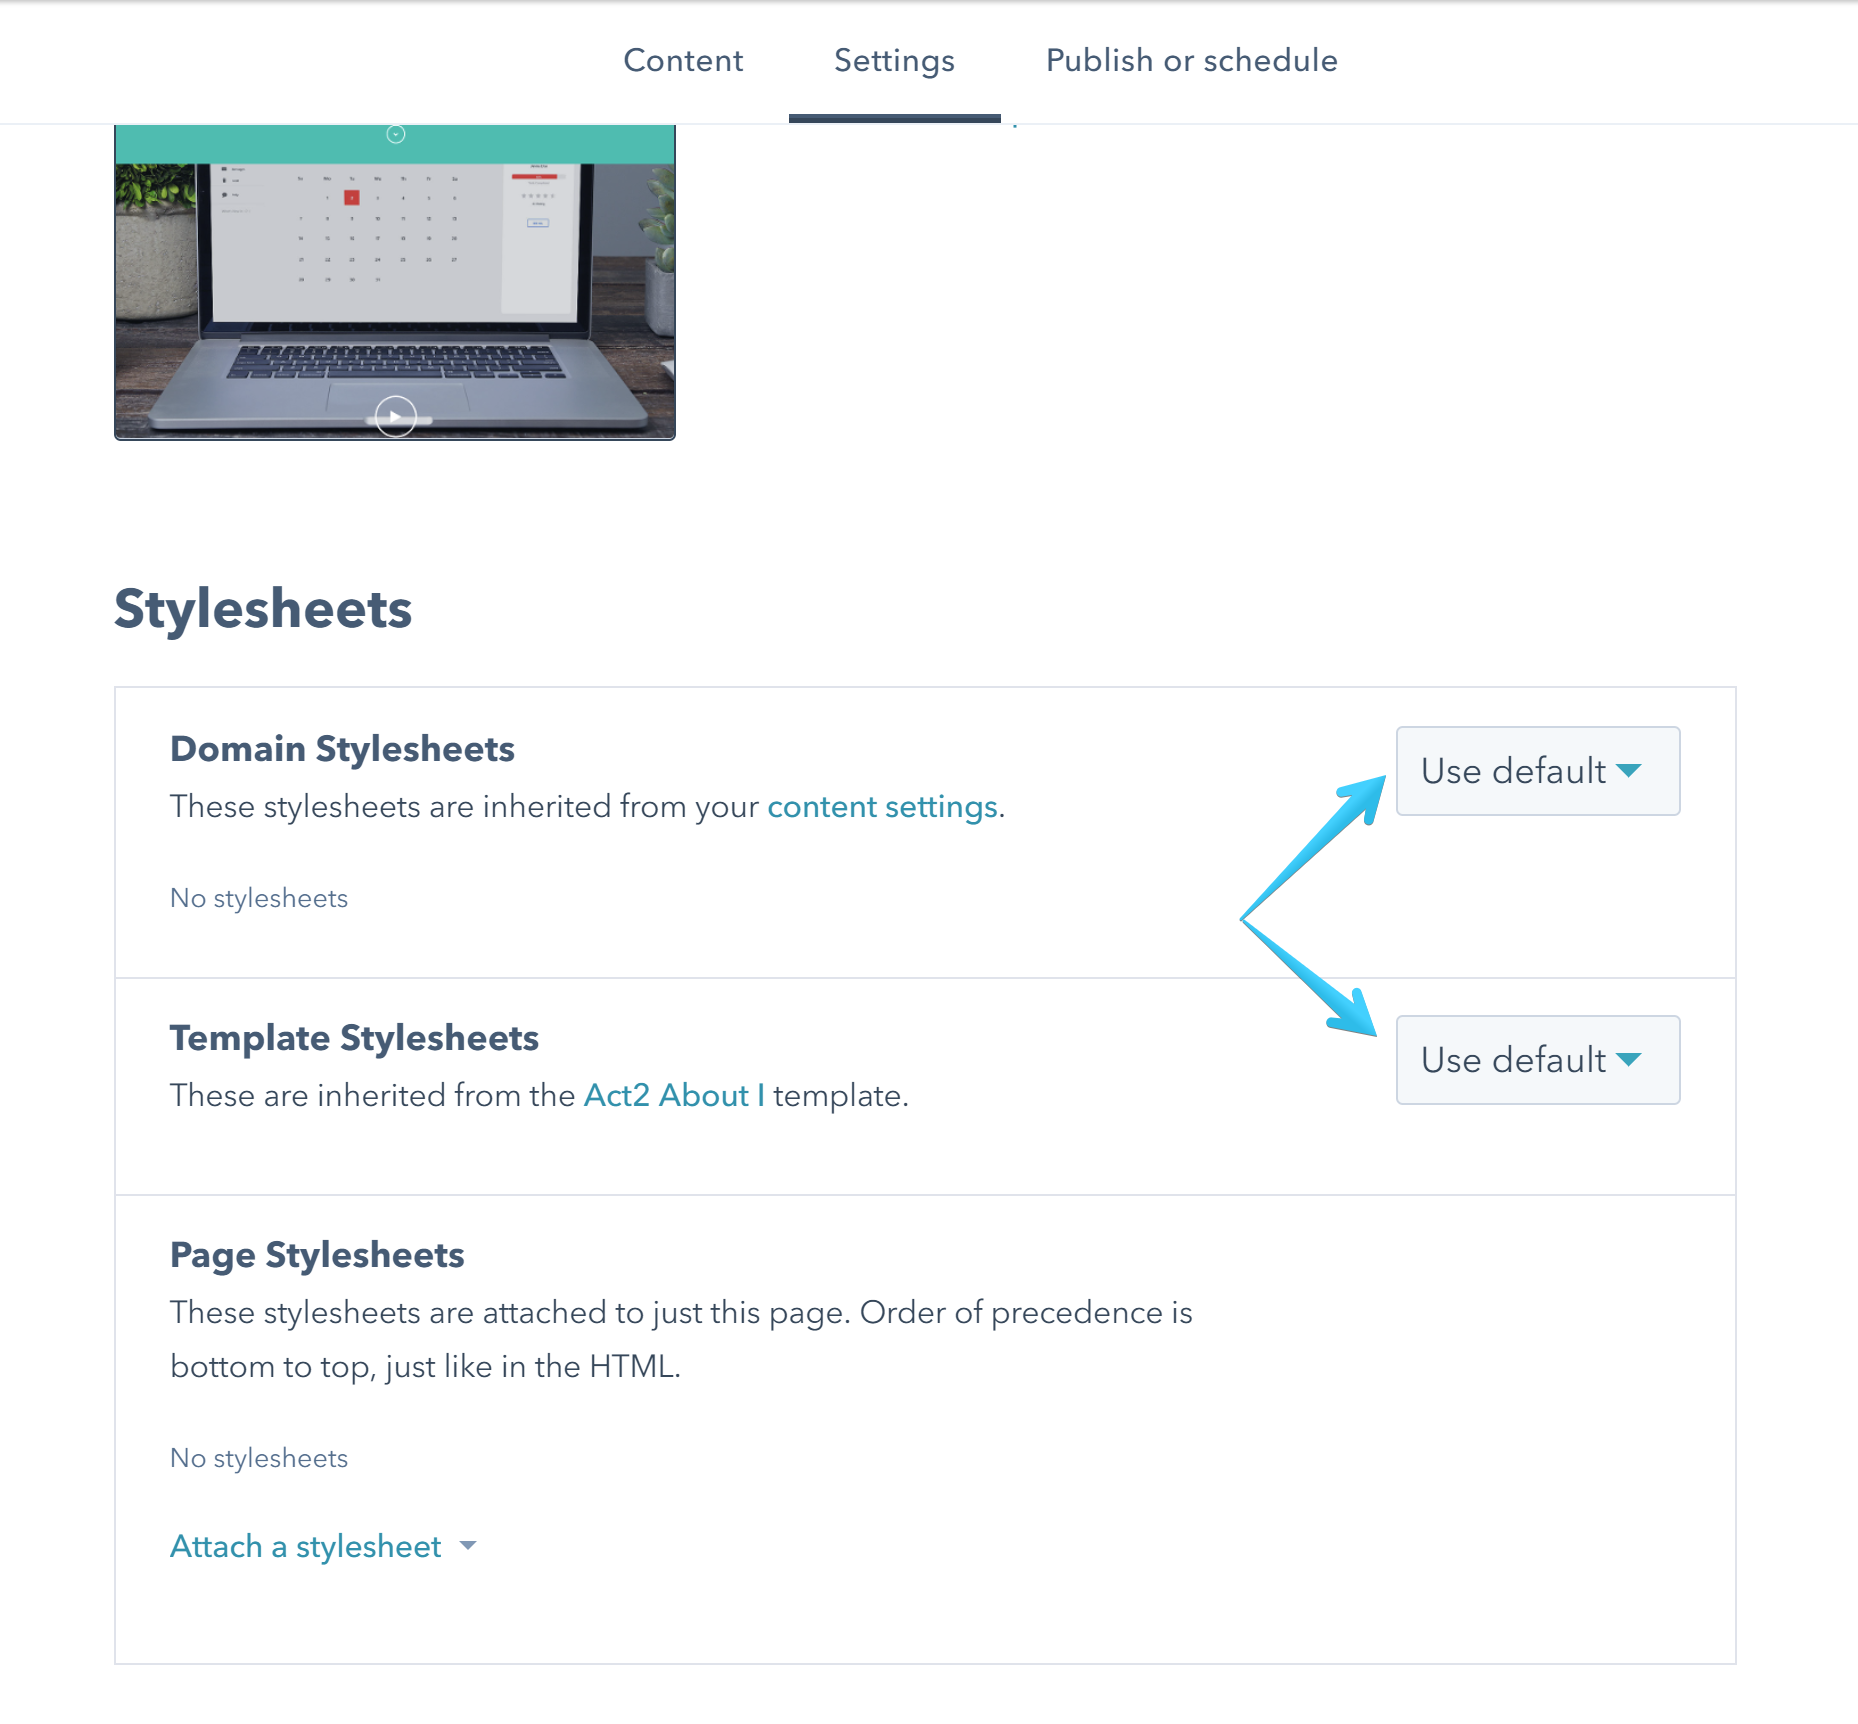Open the content settings link
1858x1724 pixels.
(x=881, y=806)
